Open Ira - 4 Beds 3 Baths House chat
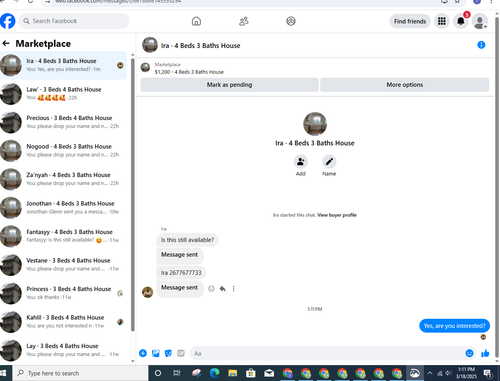The height and width of the screenshot is (381, 500). pos(63,65)
